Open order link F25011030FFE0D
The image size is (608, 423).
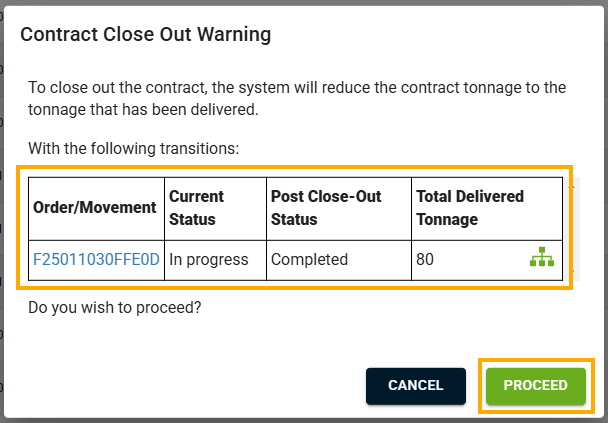[96, 259]
